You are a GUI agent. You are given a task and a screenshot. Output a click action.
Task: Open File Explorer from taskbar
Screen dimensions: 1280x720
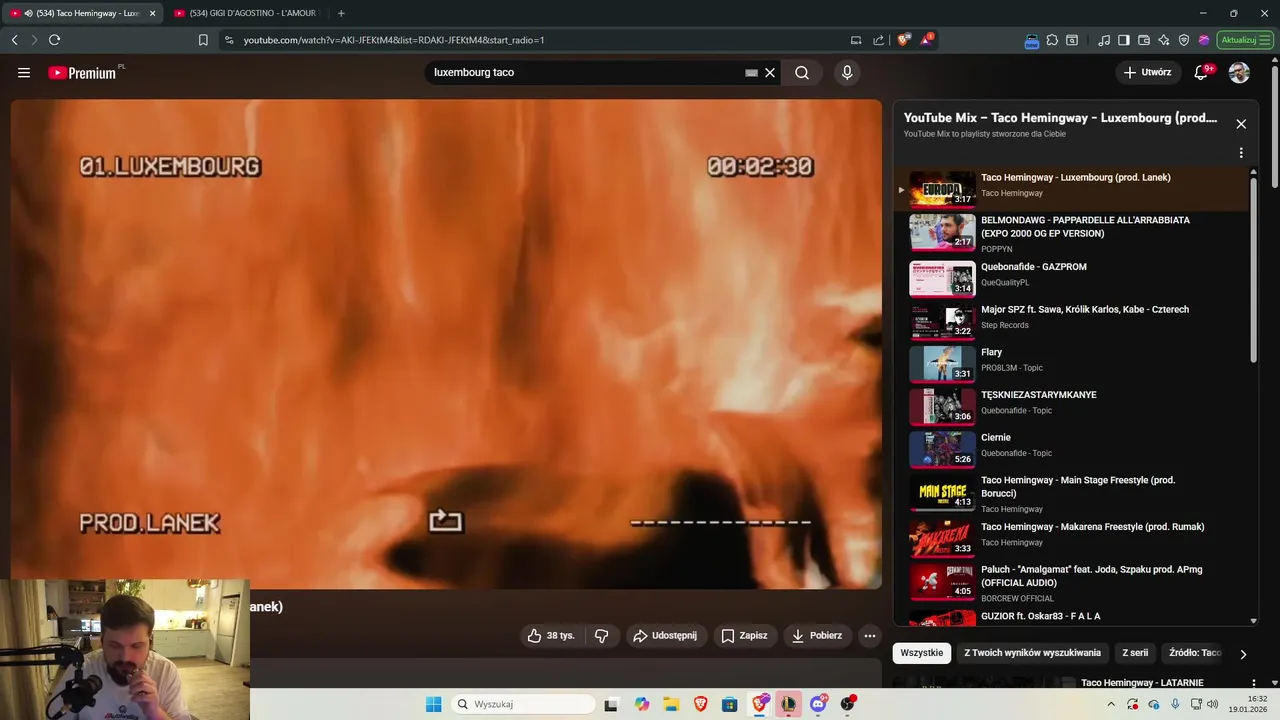671,704
